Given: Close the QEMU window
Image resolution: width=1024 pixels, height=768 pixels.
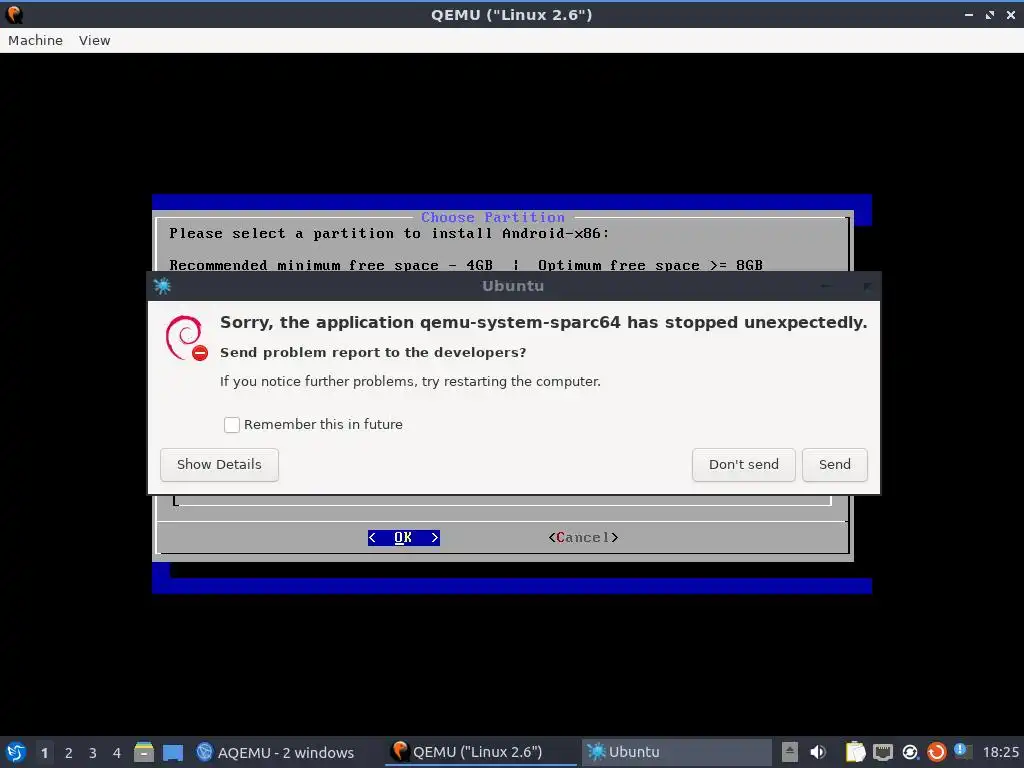Looking at the screenshot, I should pos(1011,14).
